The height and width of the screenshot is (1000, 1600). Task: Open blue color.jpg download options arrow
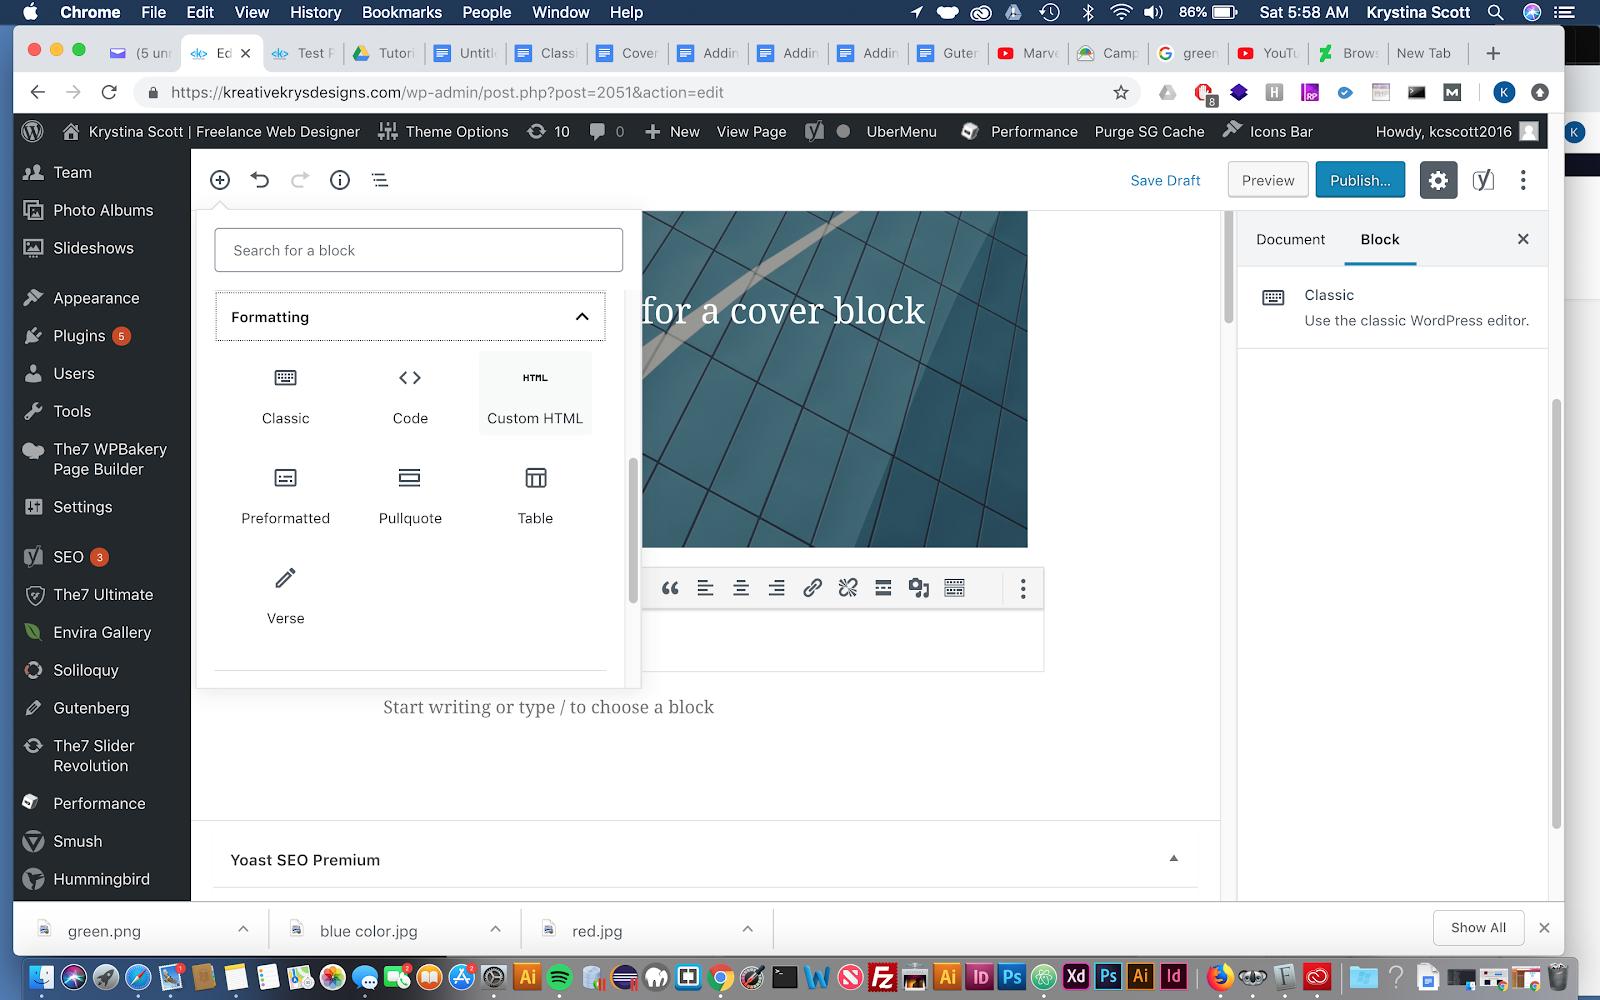(495, 929)
